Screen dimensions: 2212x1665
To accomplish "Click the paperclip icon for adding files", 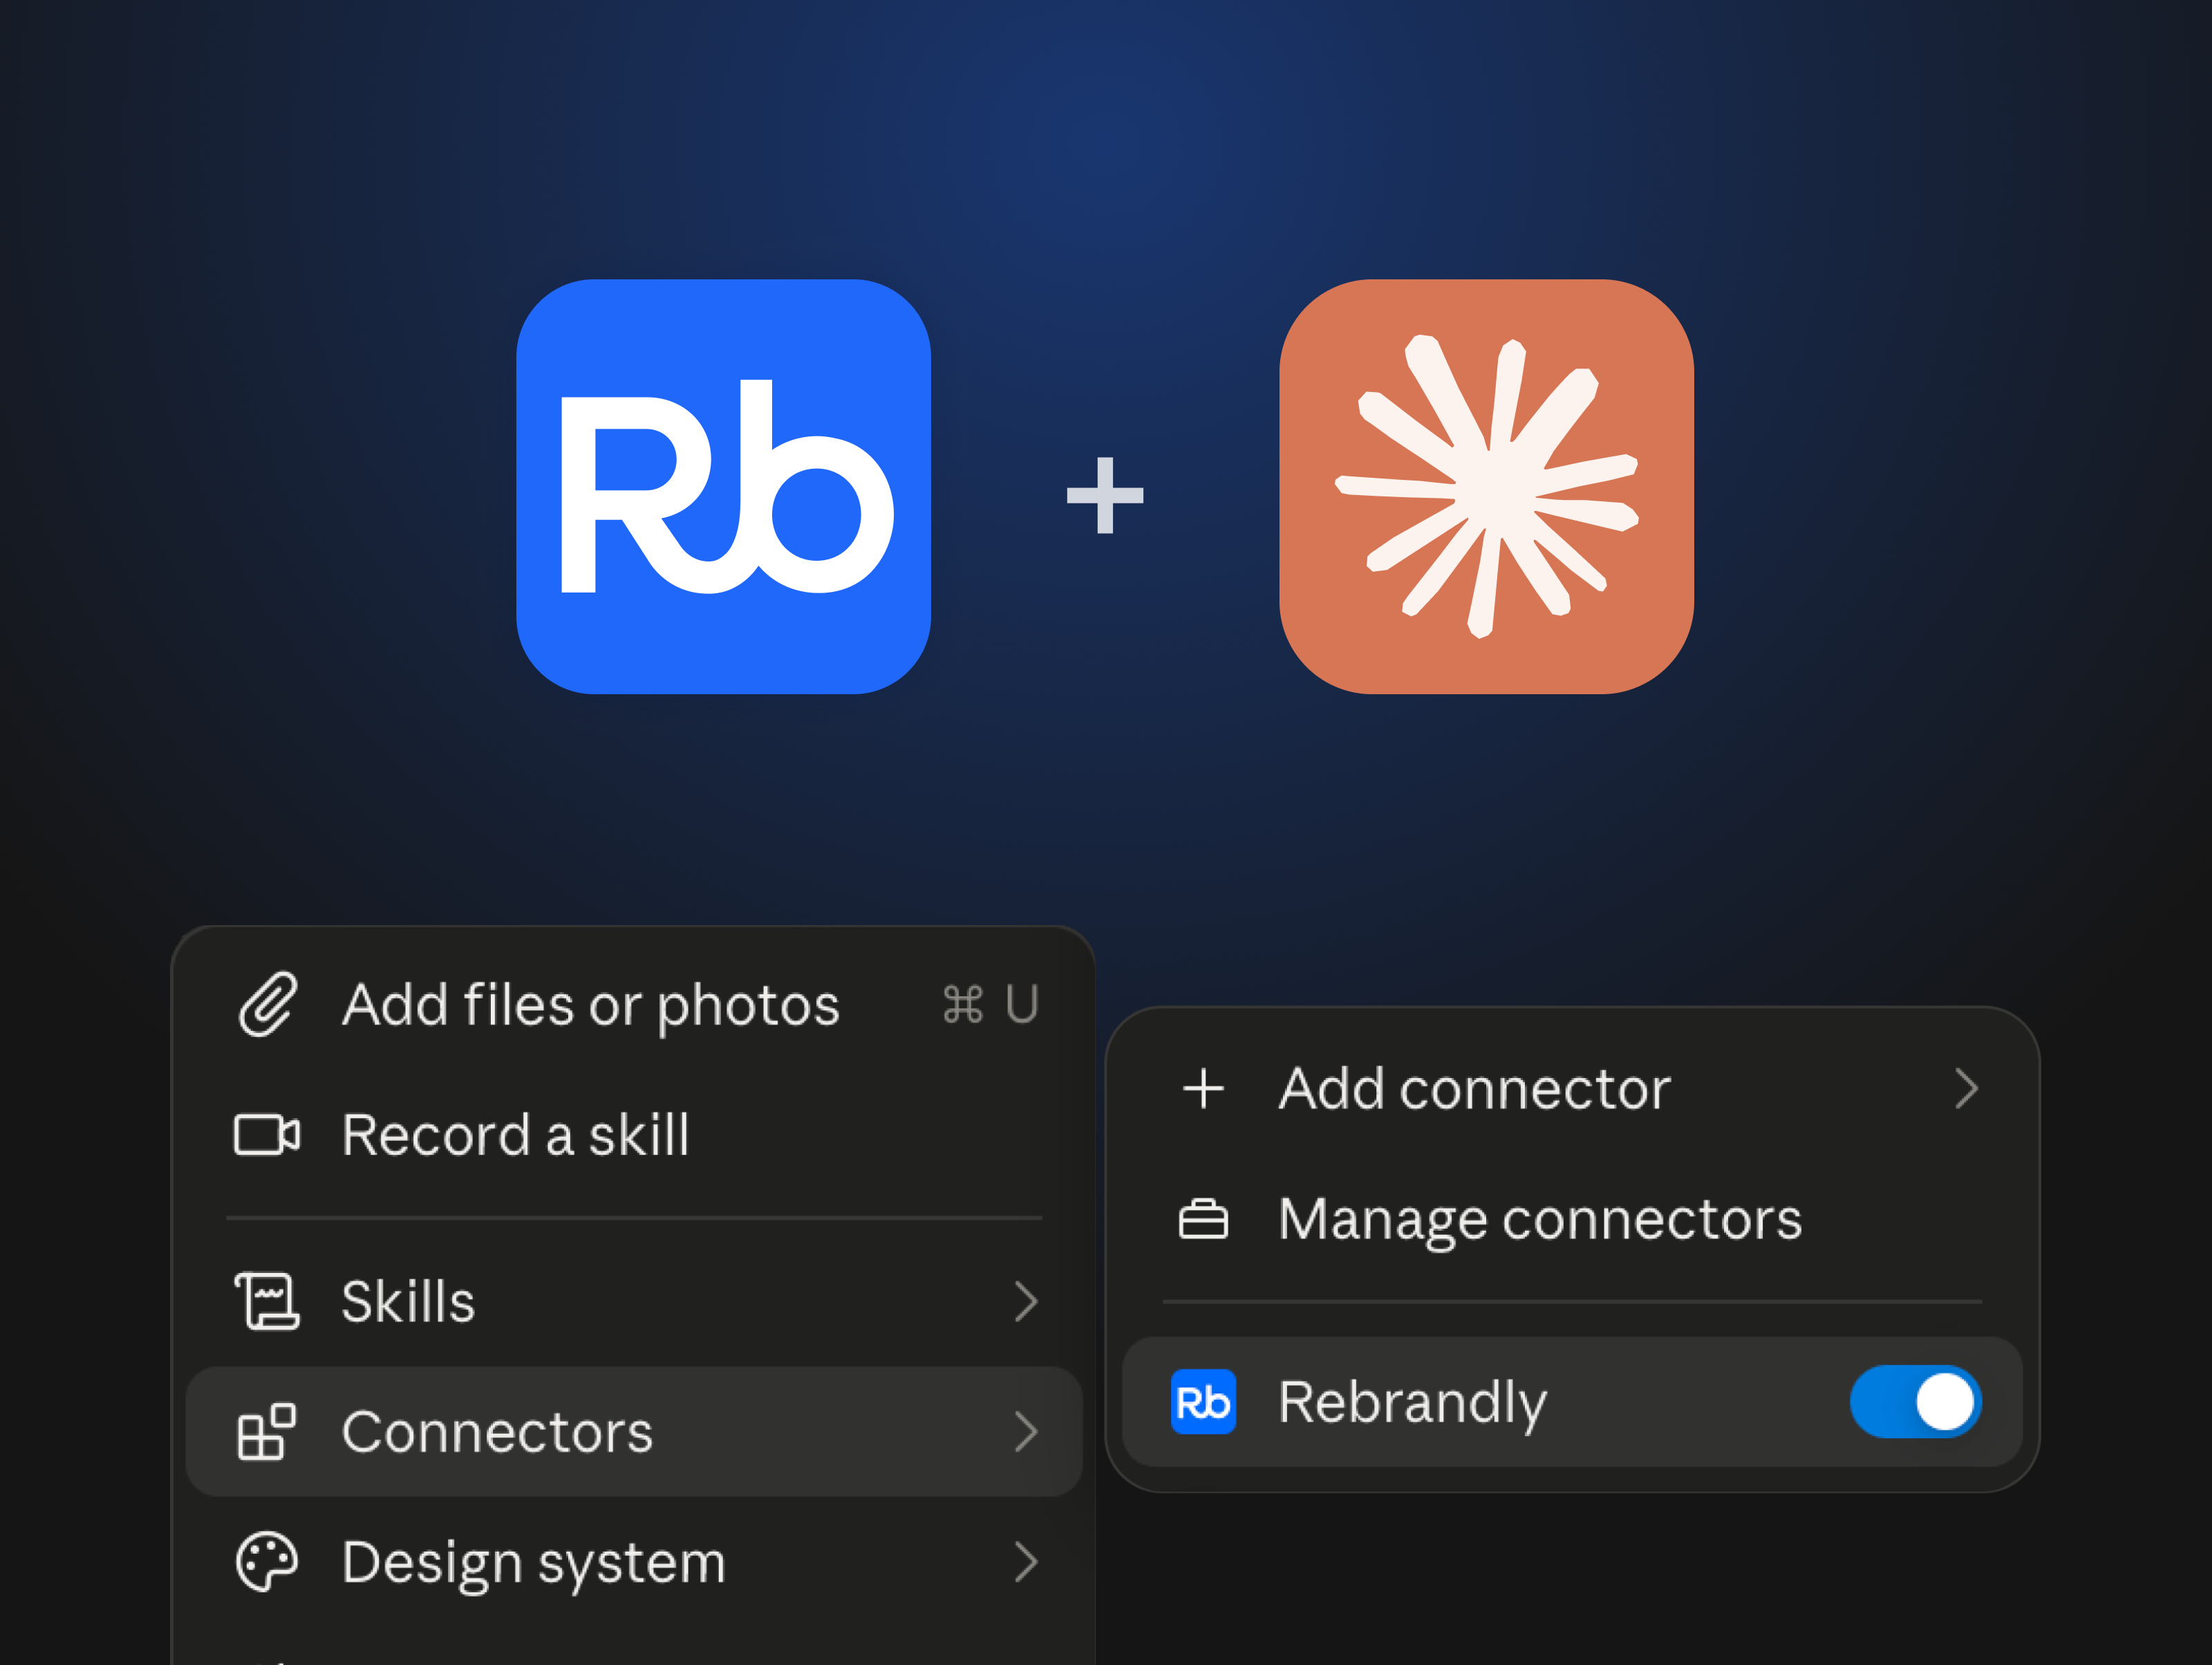I will point(267,1004).
